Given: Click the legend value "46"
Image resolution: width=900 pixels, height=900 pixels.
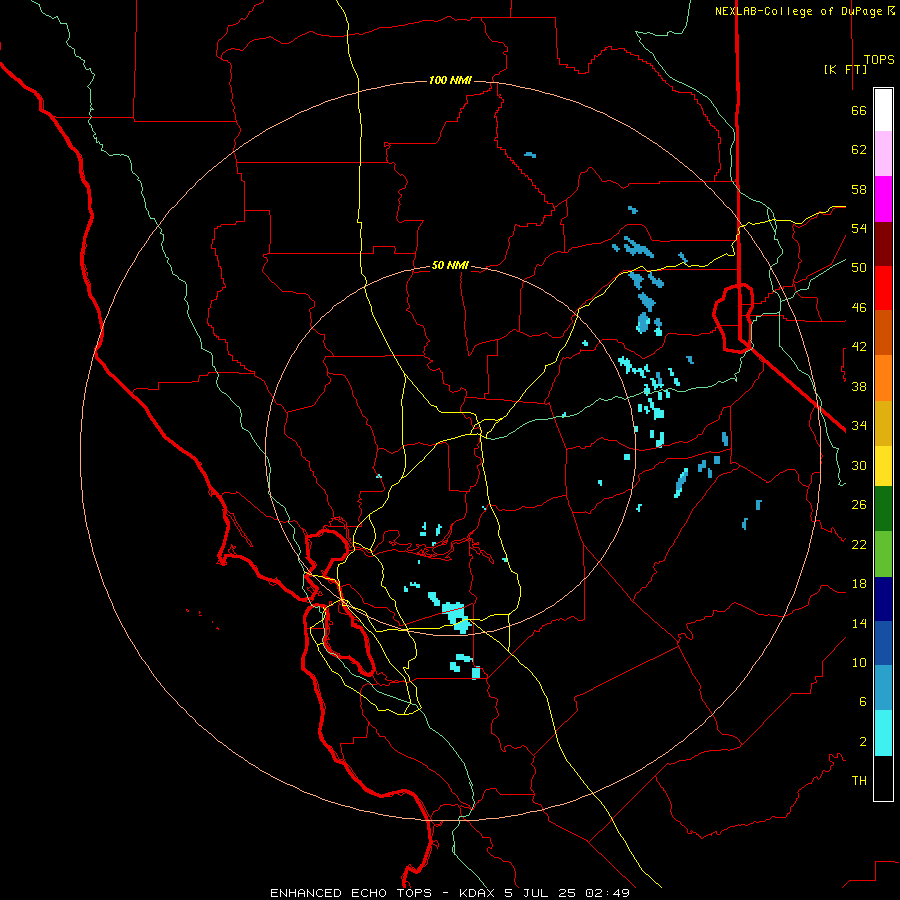Looking at the screenshot, I should [x=859, y=308].
